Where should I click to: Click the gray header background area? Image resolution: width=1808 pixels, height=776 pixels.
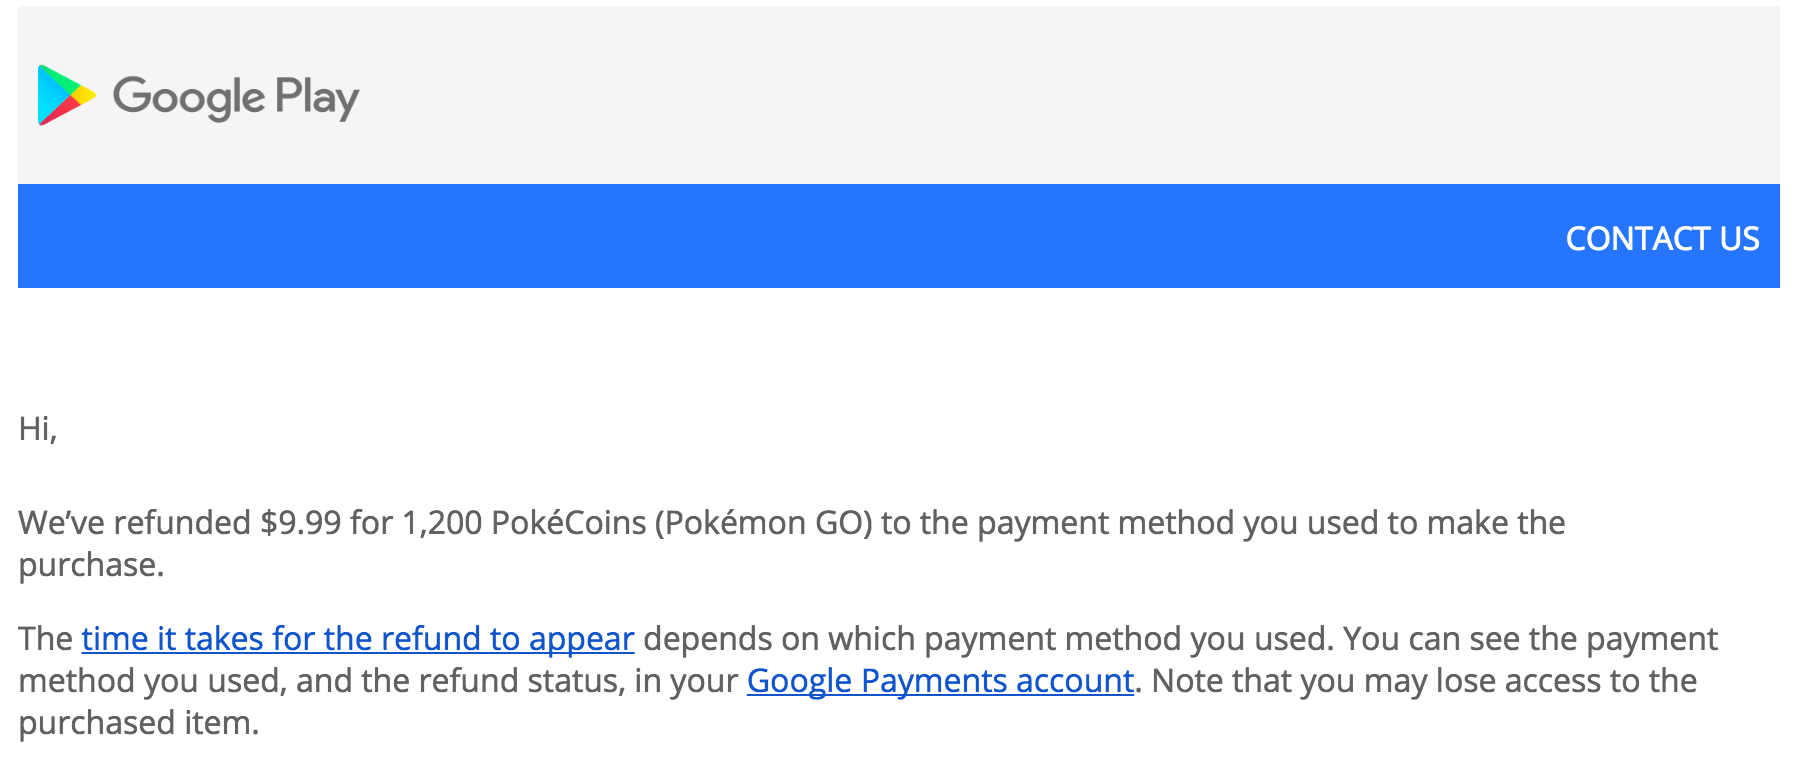point(1000,95)
